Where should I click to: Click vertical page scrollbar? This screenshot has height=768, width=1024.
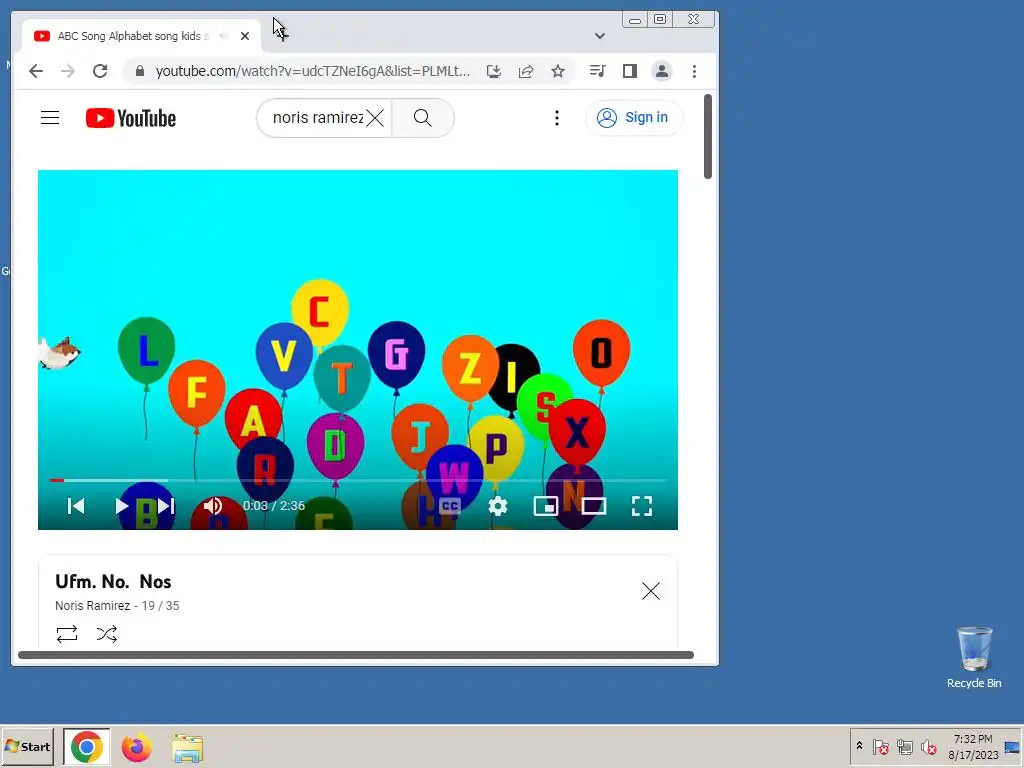(708, 136)
